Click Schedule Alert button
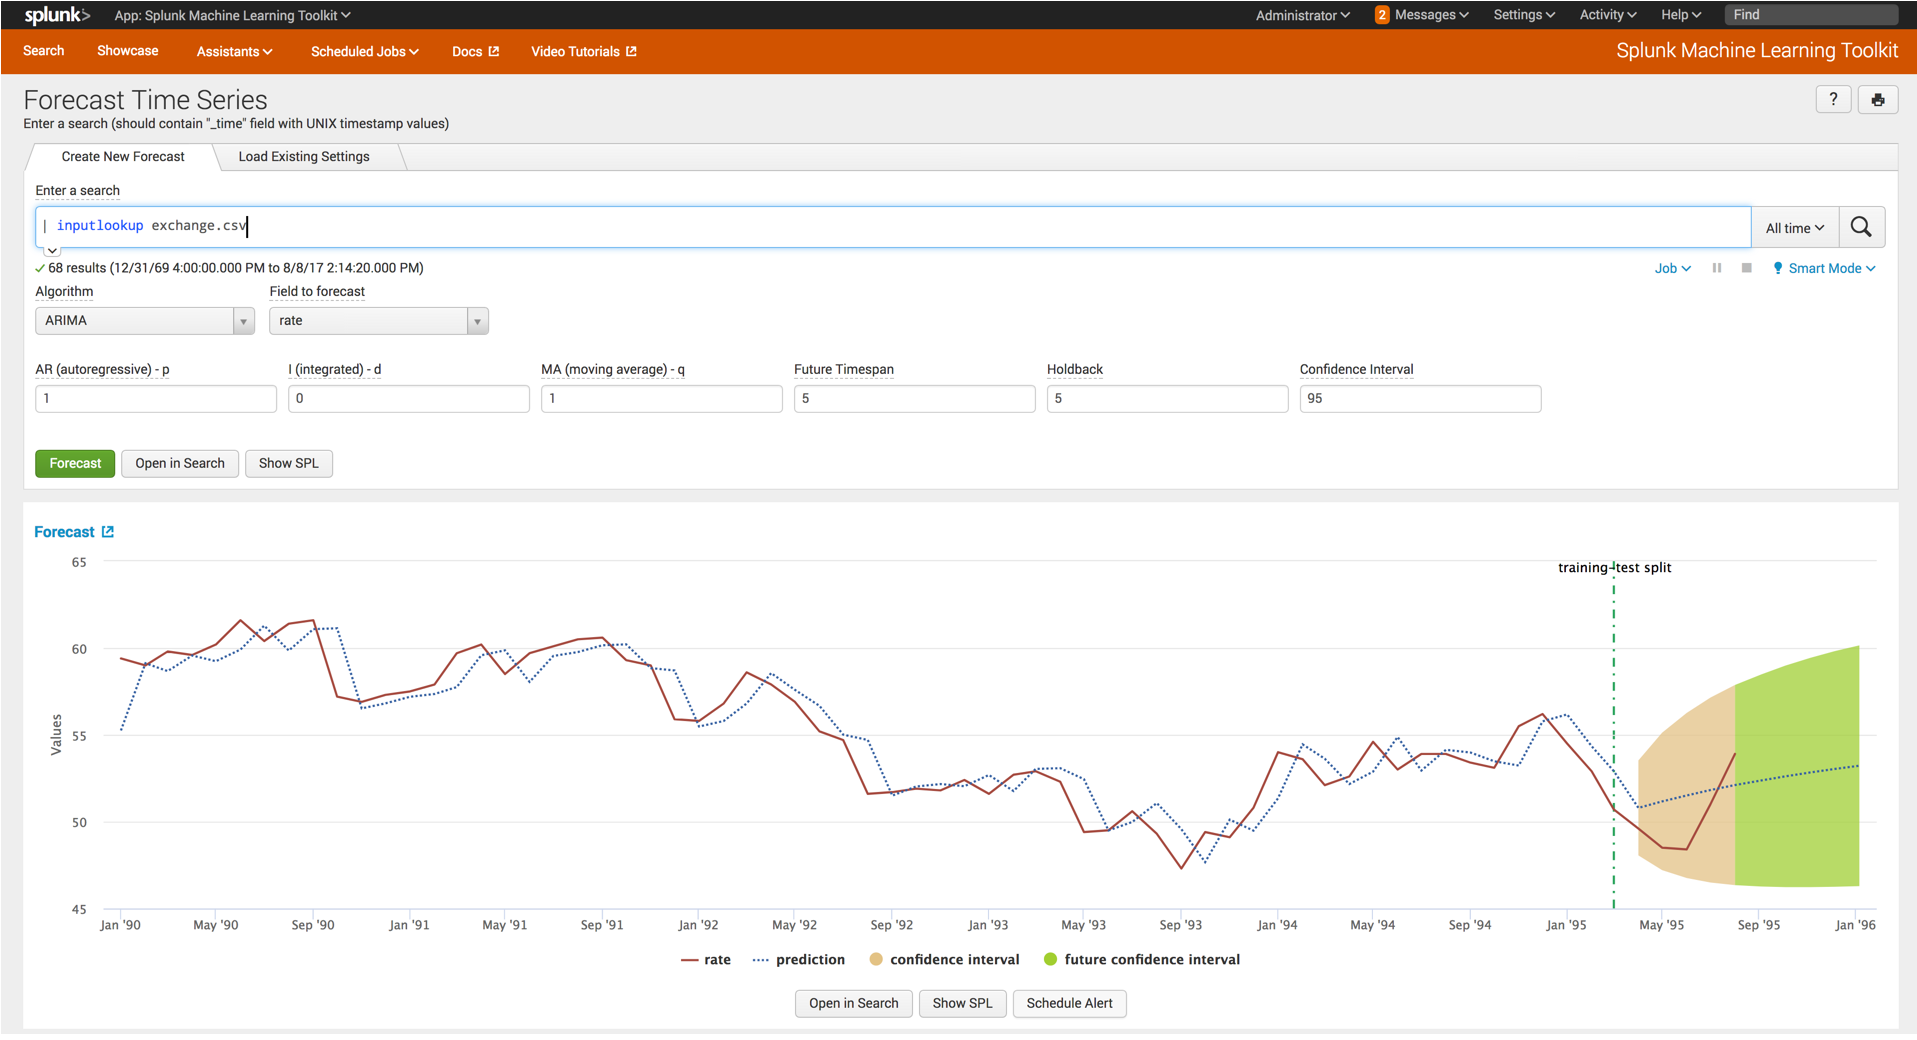 (x=1069, y=1003)
